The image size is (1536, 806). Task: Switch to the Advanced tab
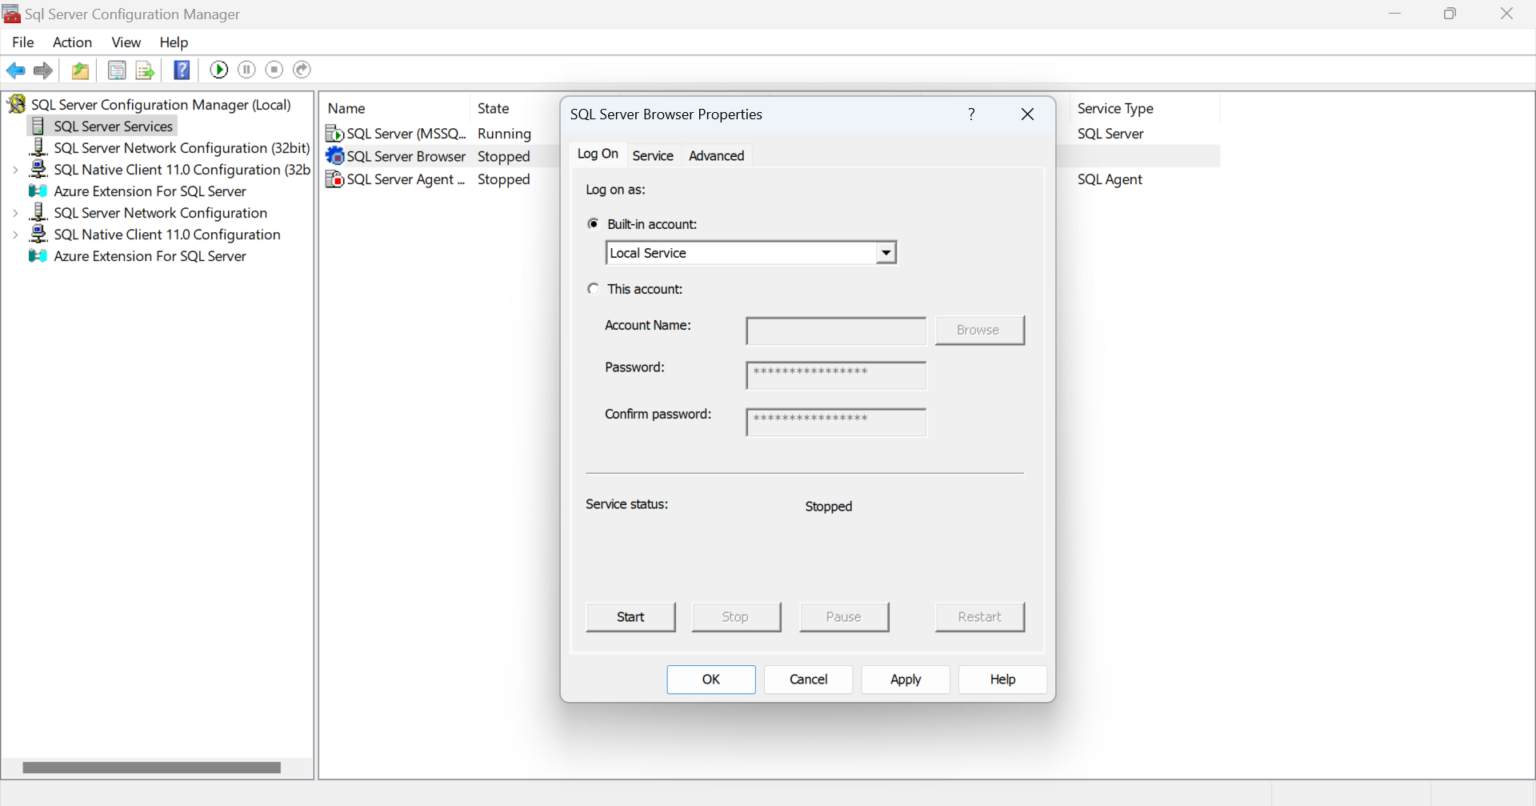tap(716, 155)
